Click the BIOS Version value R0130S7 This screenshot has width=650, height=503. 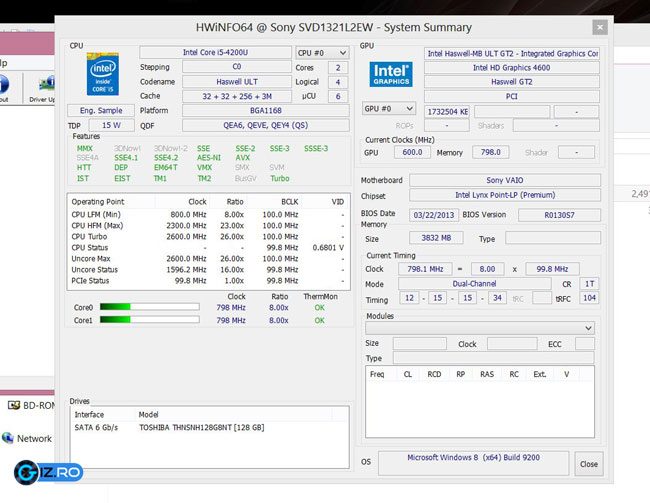[559, 215]
